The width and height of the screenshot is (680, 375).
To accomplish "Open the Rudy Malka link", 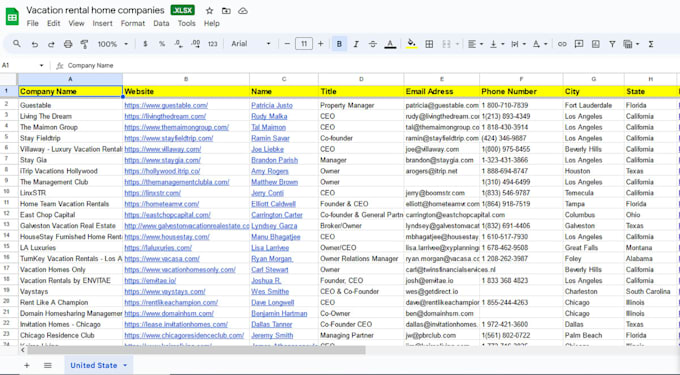I will click(x=269, y=116).
